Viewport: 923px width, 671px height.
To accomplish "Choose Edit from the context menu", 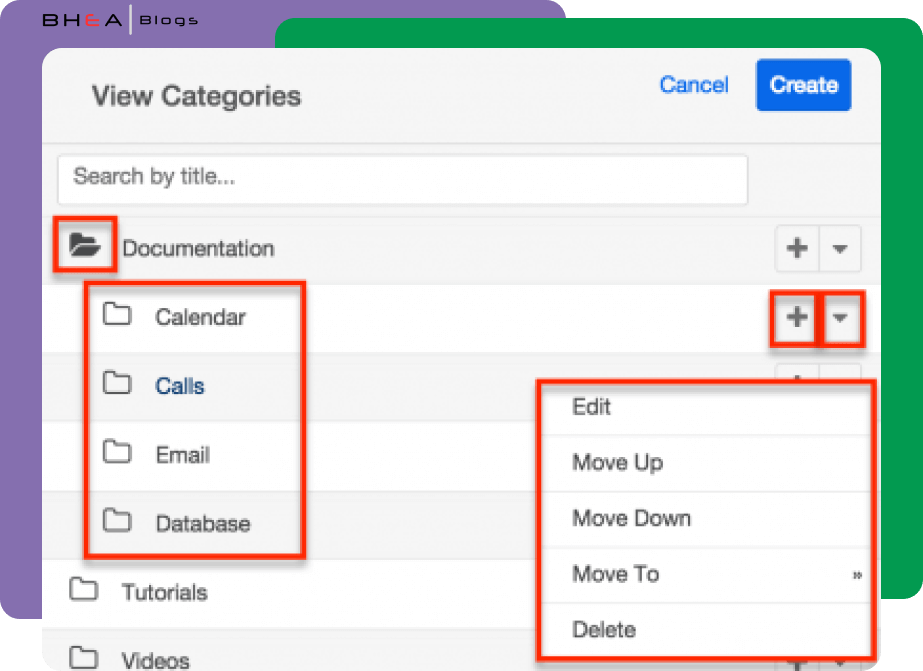I will click(x=705, y=407).
